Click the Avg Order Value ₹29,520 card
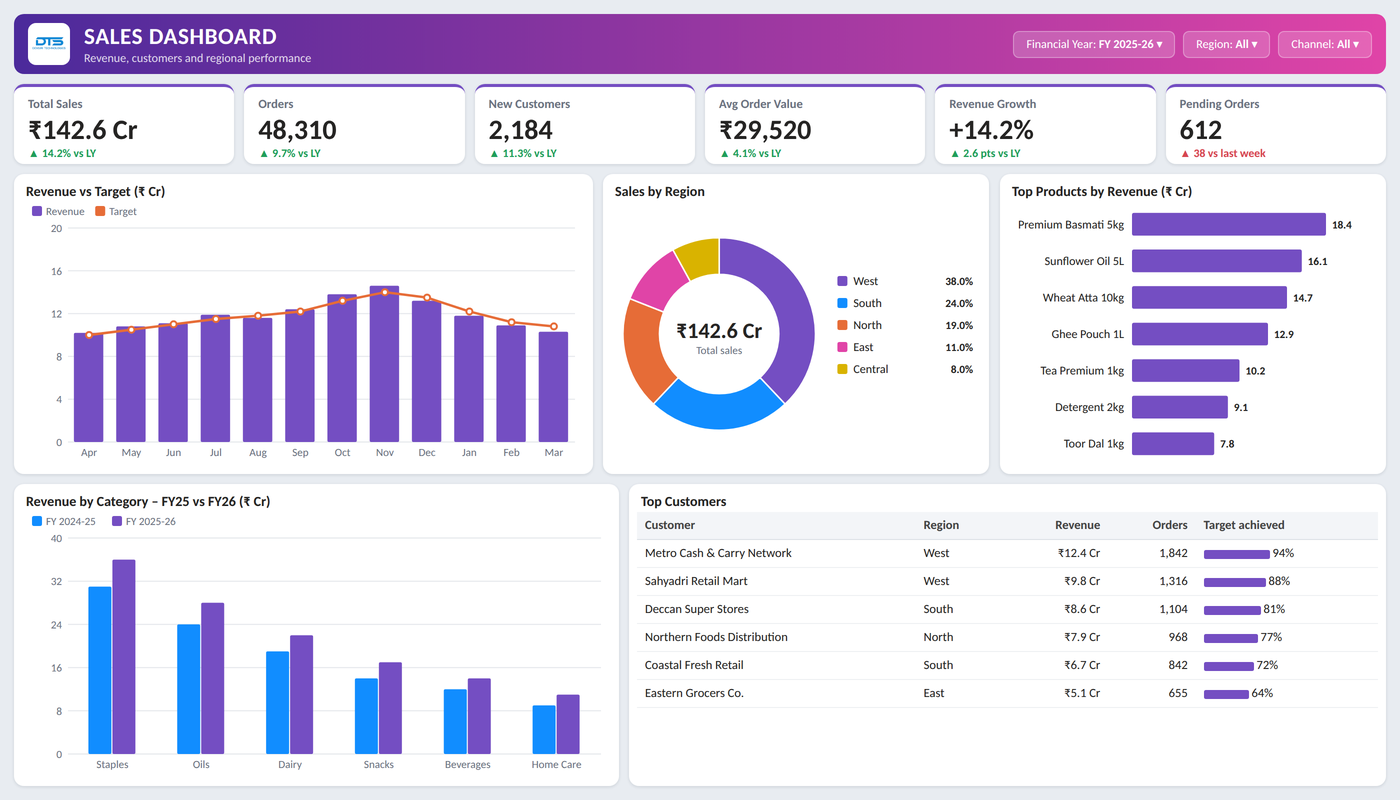 815,124
